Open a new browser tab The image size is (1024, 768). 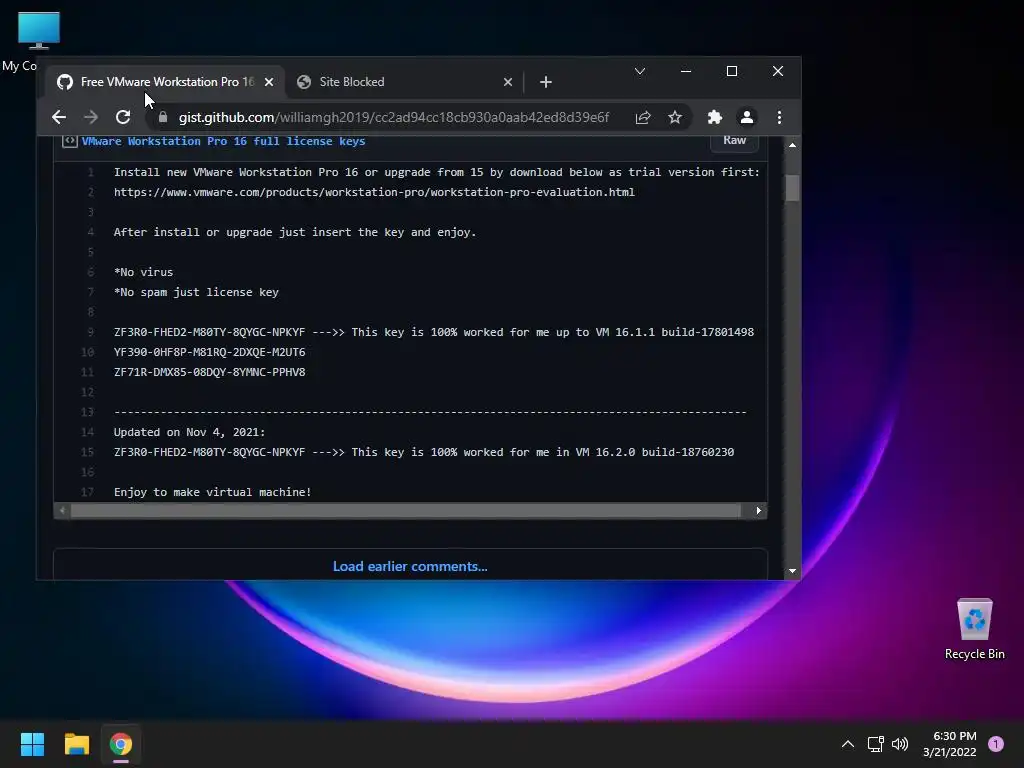tap(546, 82)
